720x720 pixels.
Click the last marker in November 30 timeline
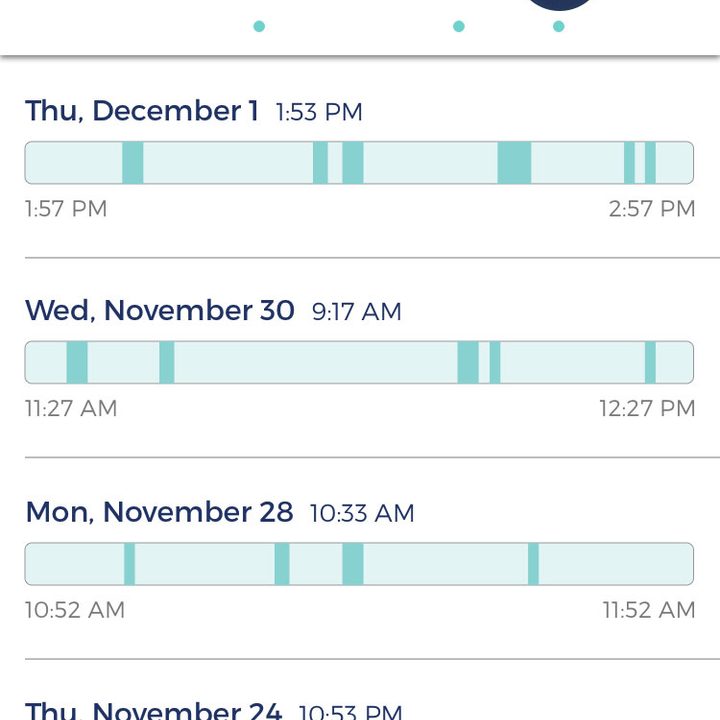650,362
